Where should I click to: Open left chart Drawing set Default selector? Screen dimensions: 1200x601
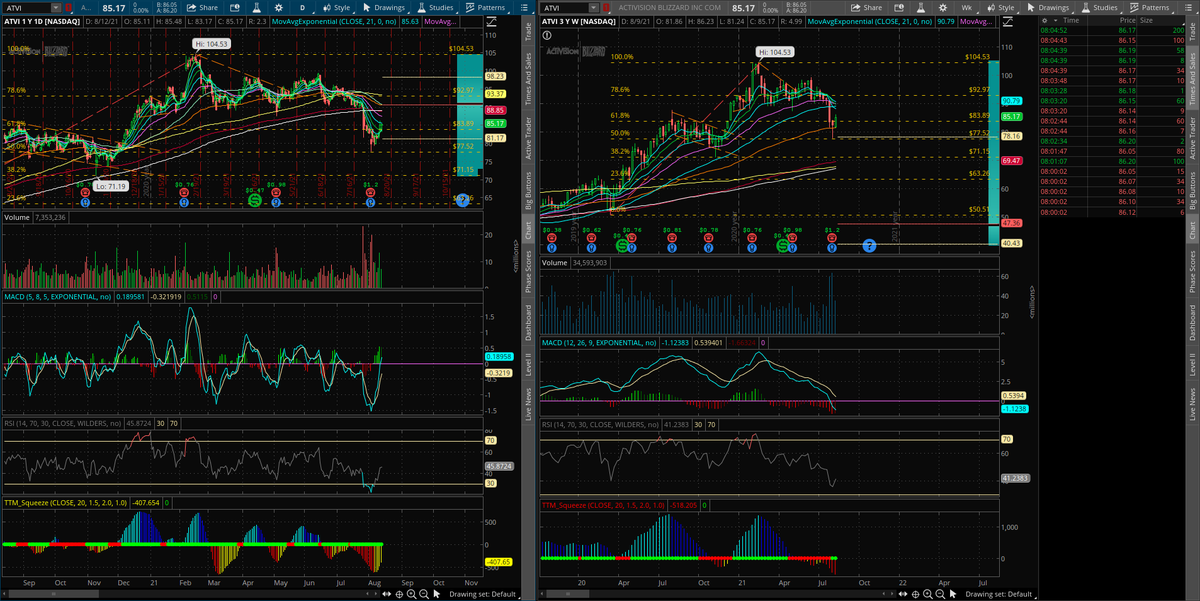click(x=483, y=594)
